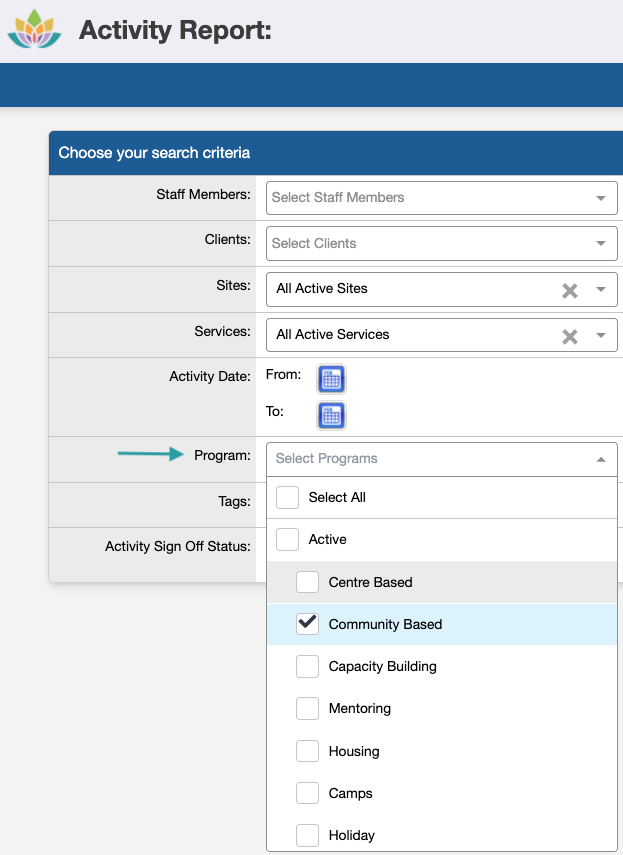Expand the Select Clients dropdown arrow

point(601,243)
